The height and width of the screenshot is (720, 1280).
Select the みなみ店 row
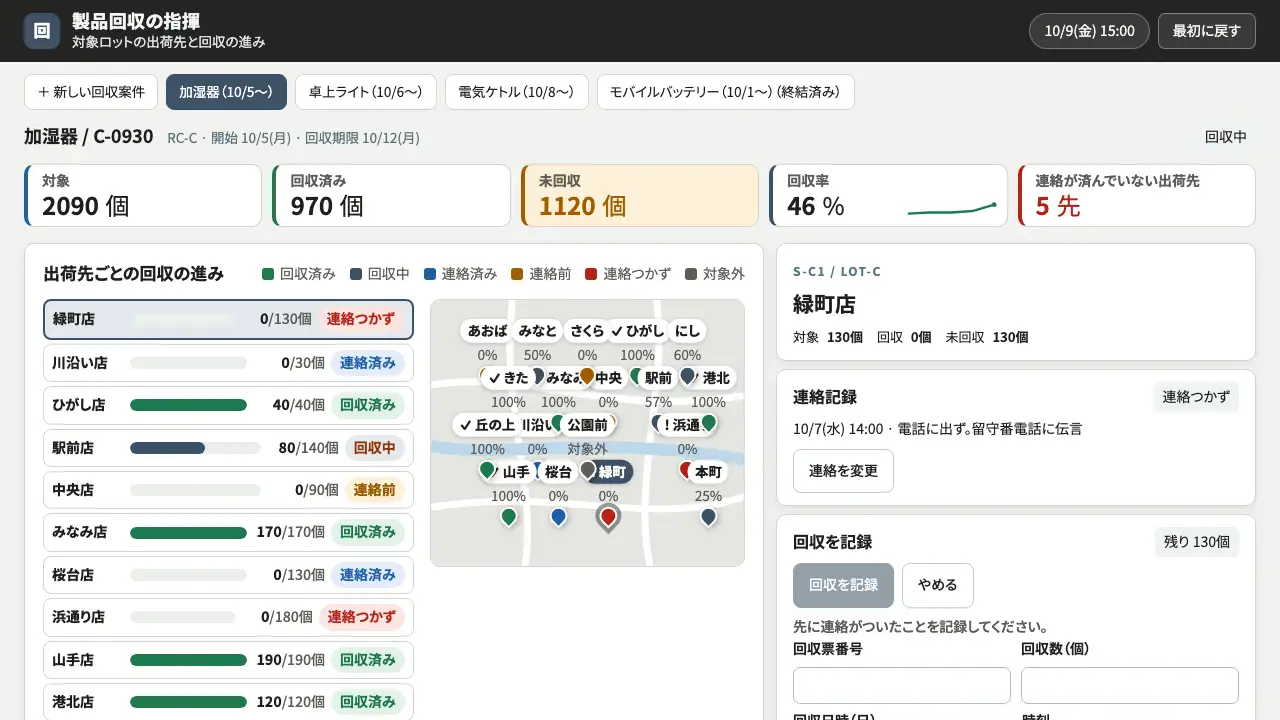(228, 532)
